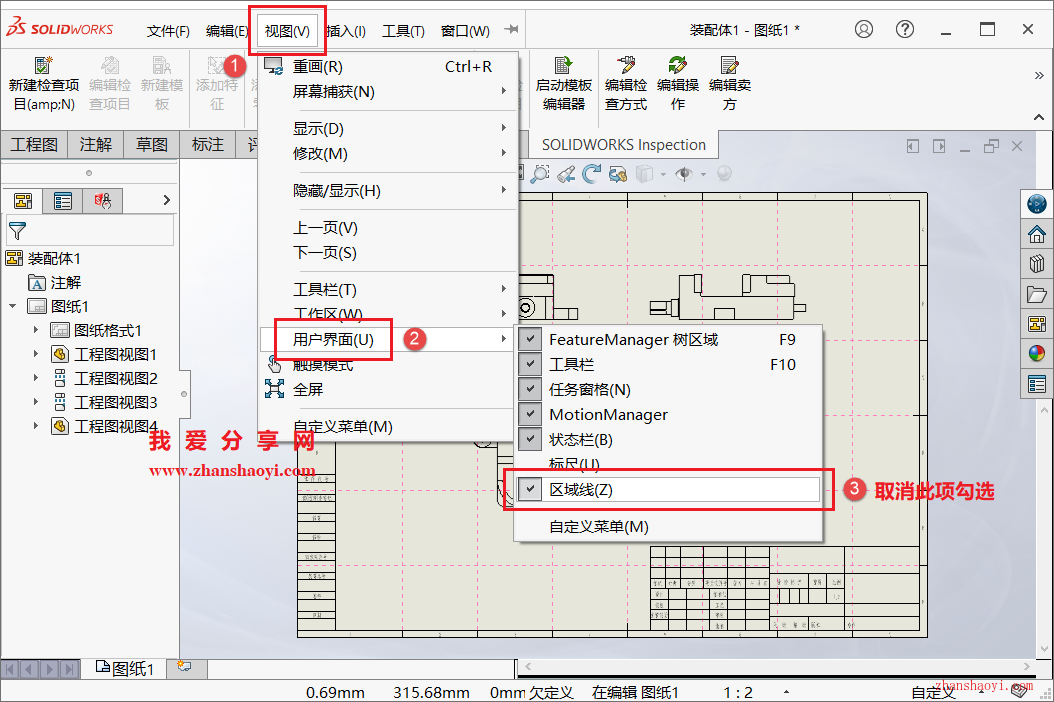Expand the 工程图视图2 tree node
1054x702 pixels.
(x=36, y=378)
